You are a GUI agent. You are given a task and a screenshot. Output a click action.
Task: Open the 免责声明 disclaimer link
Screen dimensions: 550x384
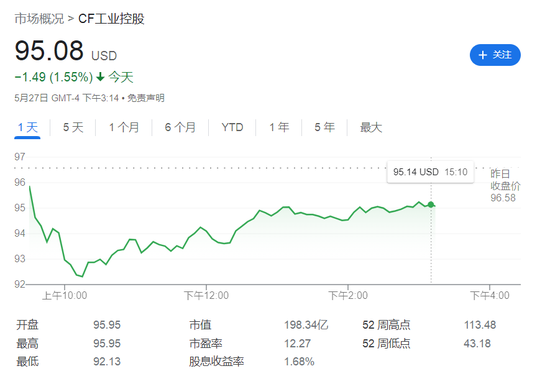[146, 98]
